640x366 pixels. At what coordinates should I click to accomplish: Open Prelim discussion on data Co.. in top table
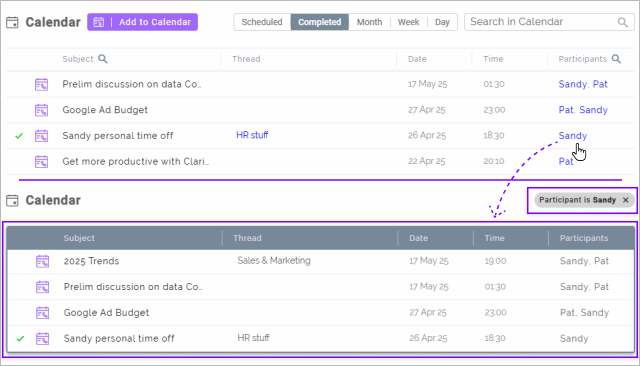132,84
